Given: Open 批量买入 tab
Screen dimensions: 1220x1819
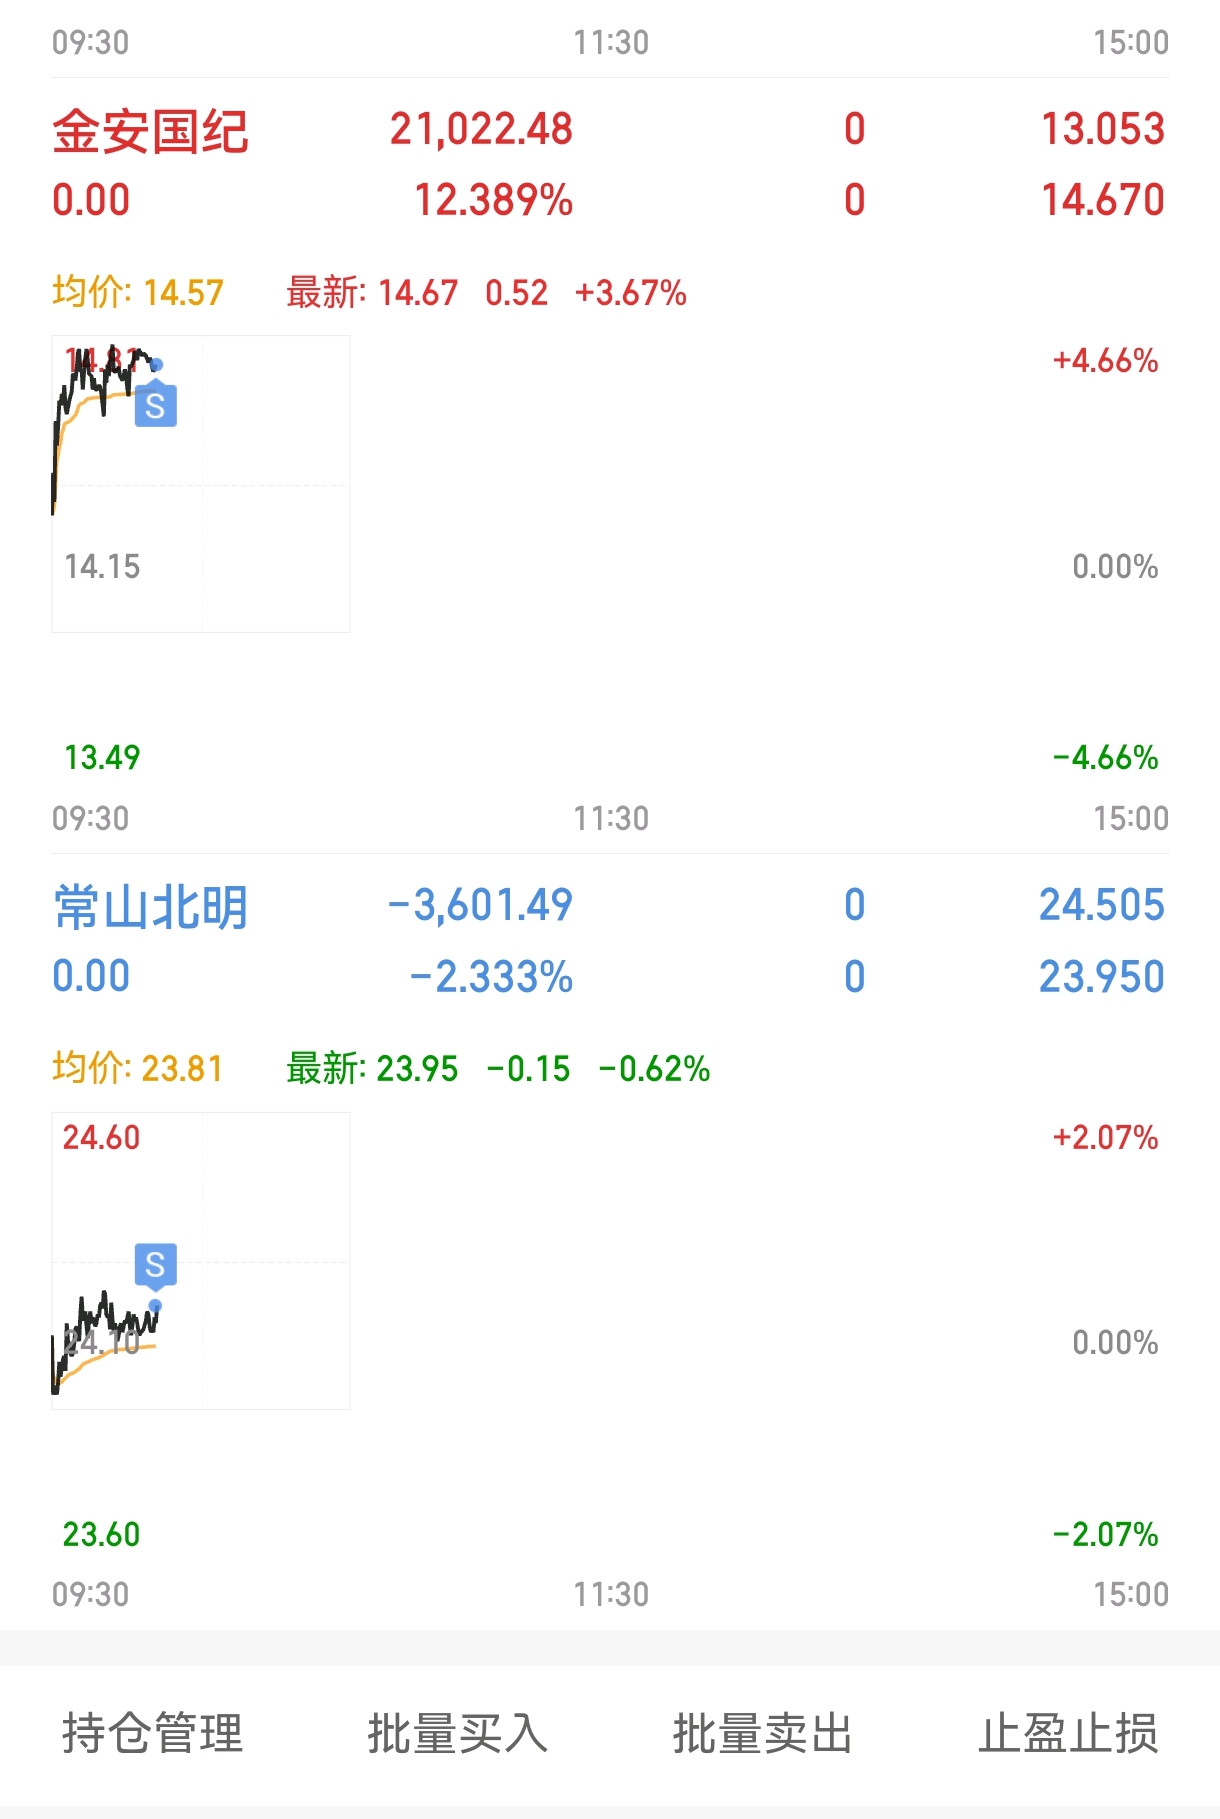Looking at the screenshot, I should click(x=458, y=1733).
